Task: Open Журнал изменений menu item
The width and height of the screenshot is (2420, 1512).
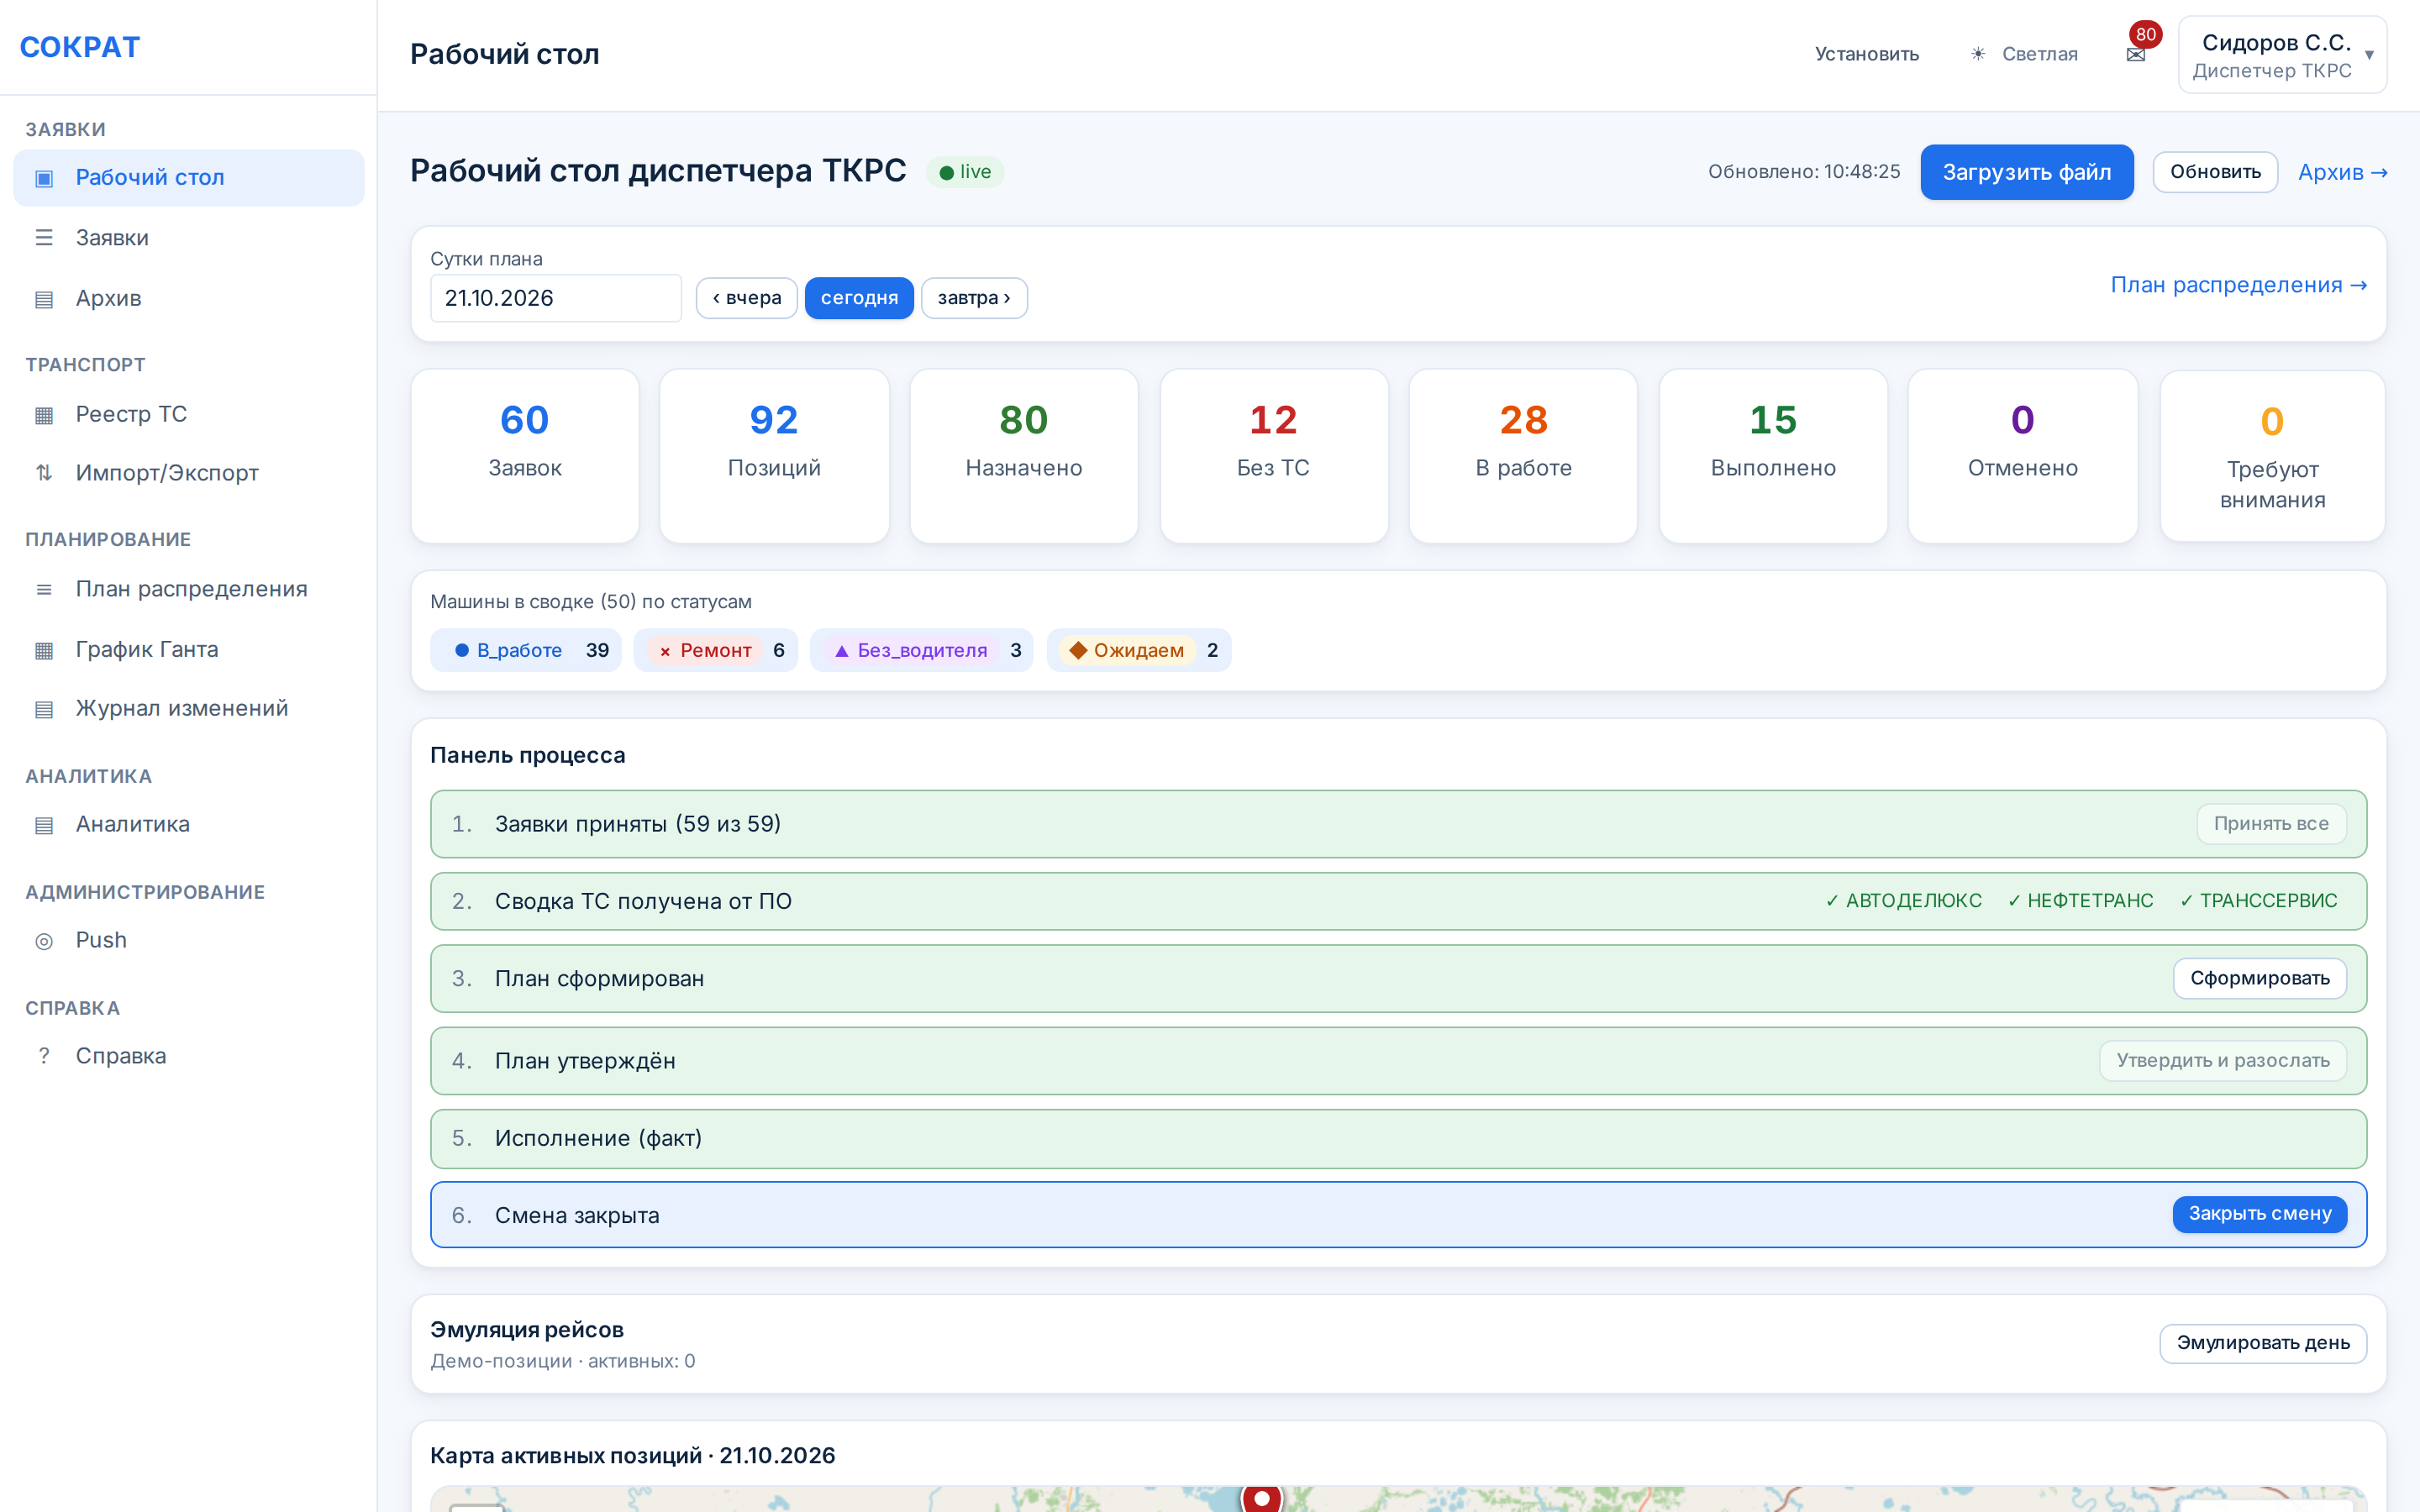Action: [x=189, y=708]
